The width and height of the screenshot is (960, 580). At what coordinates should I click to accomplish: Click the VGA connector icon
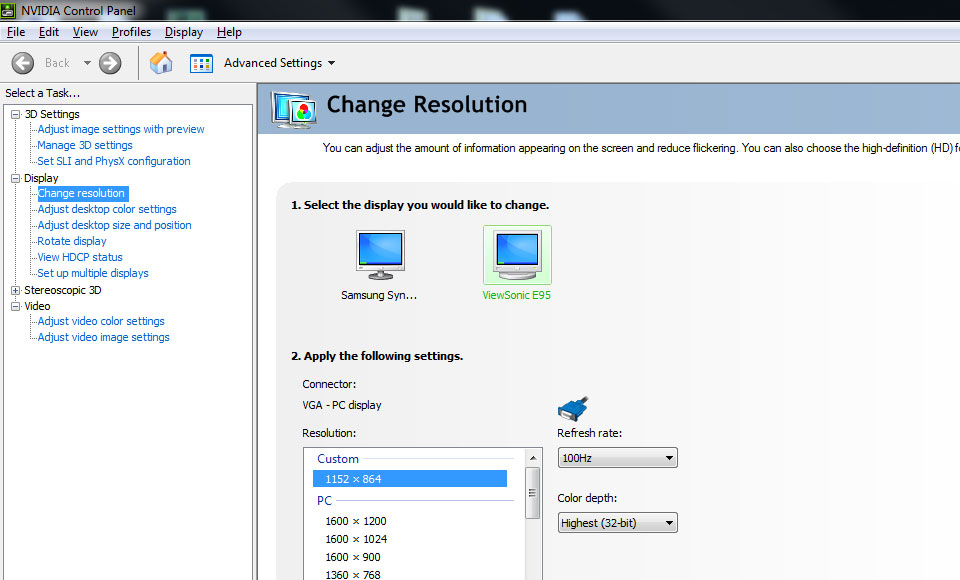(573, 409)
